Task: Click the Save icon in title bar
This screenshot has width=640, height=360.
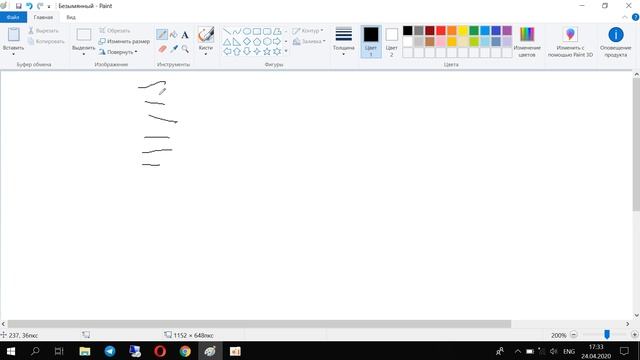Action: click(18, 6)
